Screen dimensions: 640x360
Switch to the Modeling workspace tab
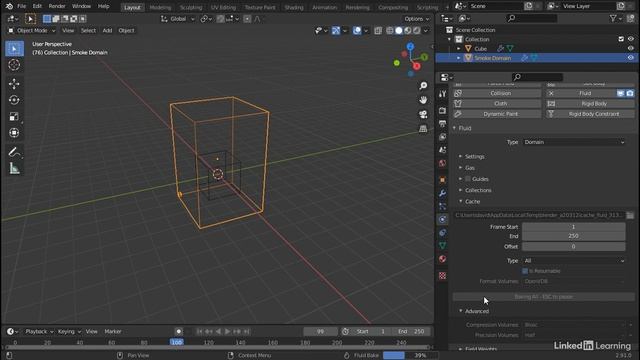tap(160, 7)
